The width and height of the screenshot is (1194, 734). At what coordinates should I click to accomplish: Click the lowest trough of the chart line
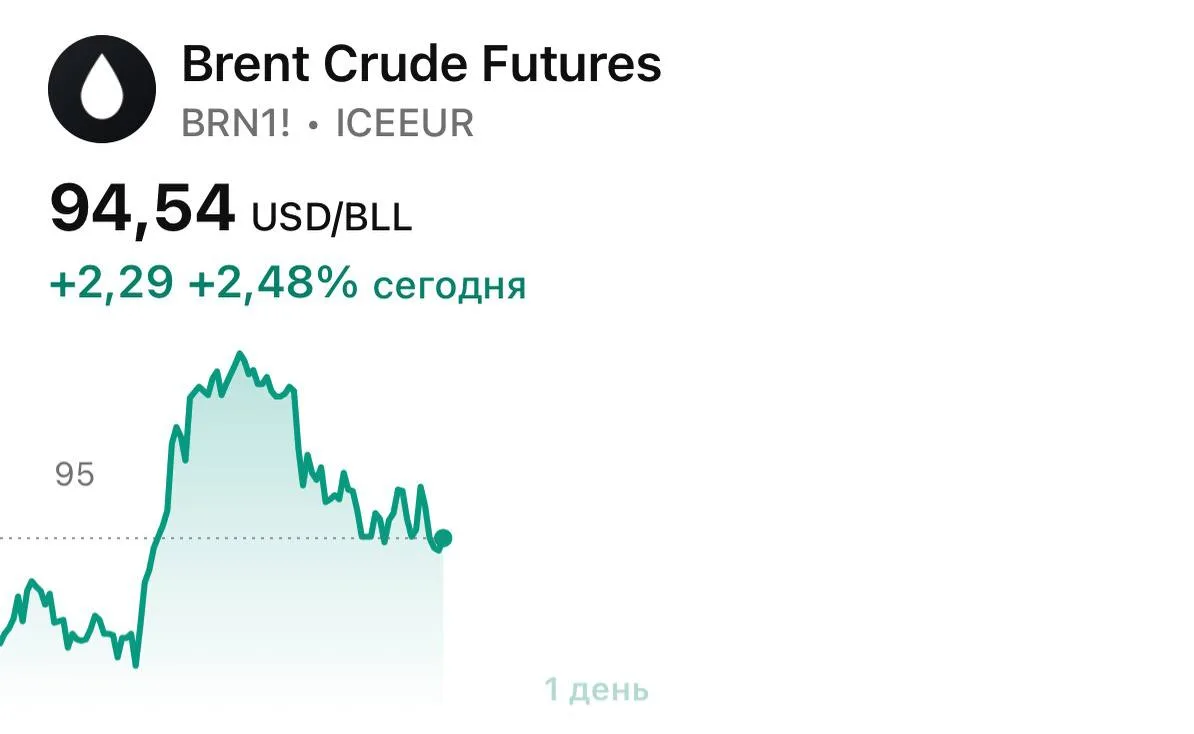coord(136,664)
